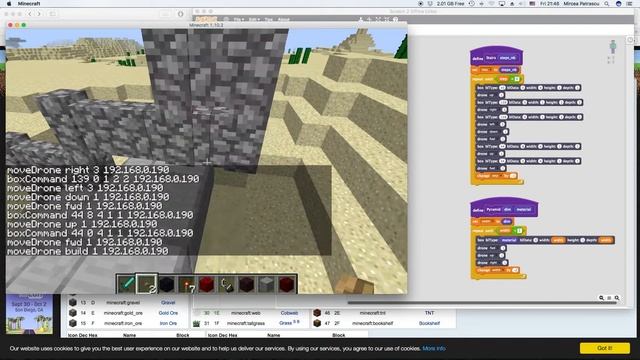640x360 pixels.
Task: Click the change by block in Stairs script
Action: pos(497,176)
